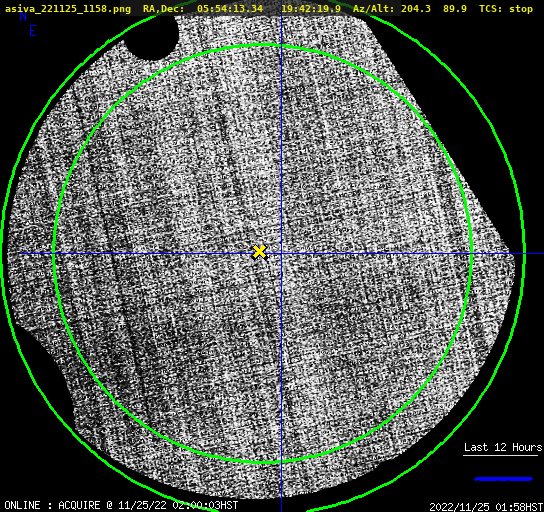Select the Last 12 Hours label
This screenshot has width=544, height=512.
[x=503, y=447]
